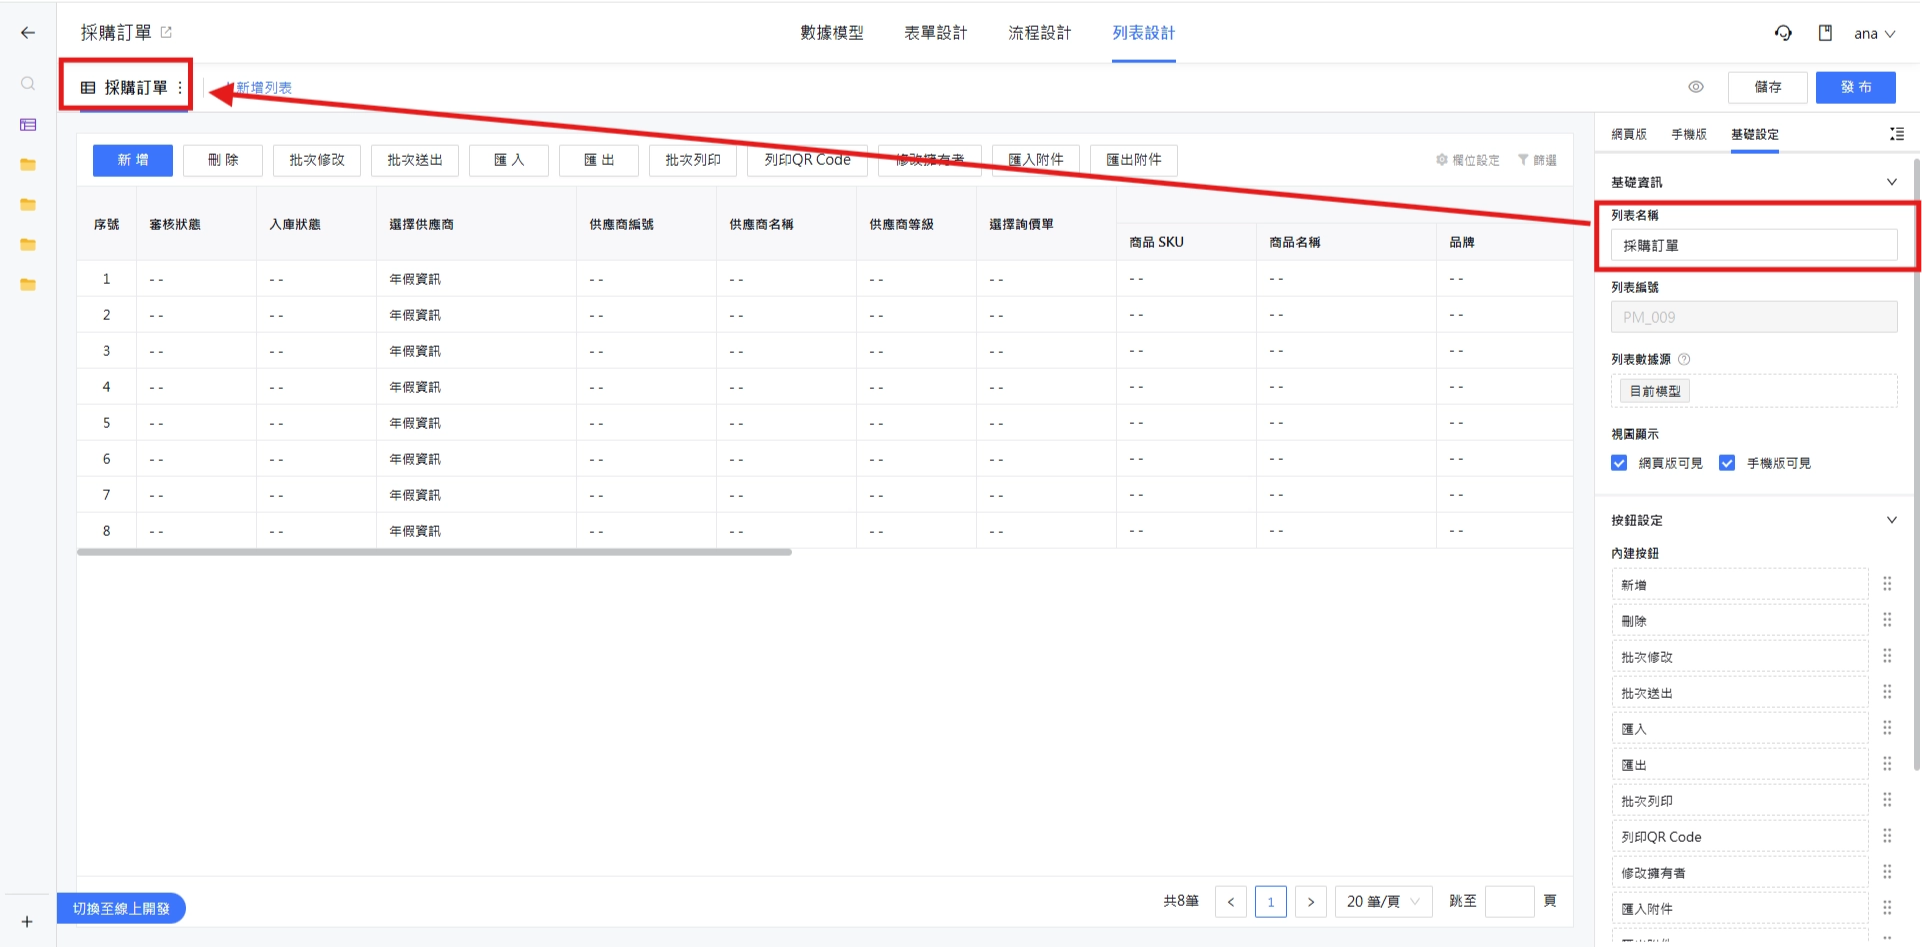Grab drag handle of 匯入 row
Viewport: 1922px width, 947px height.
(1887, 728)
